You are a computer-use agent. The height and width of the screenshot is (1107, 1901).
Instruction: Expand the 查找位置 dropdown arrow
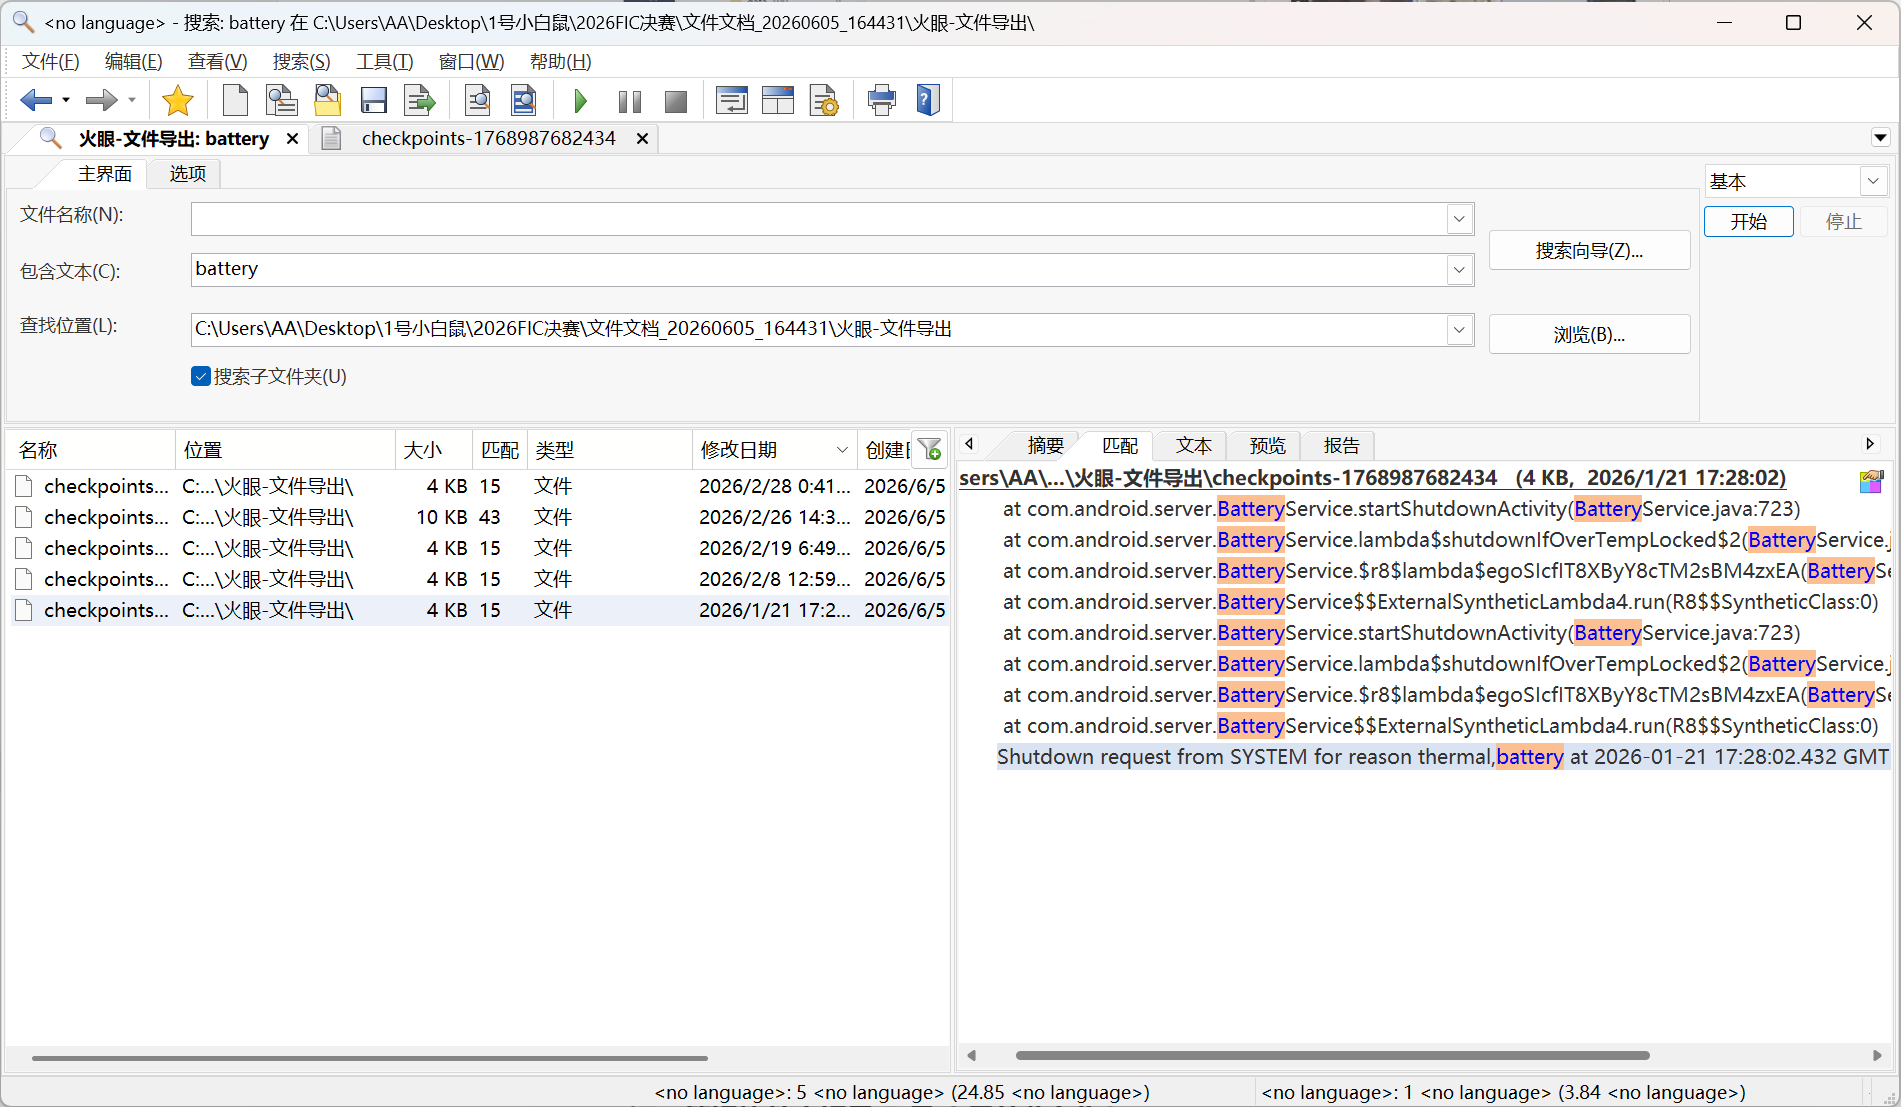pos(1460,329)
